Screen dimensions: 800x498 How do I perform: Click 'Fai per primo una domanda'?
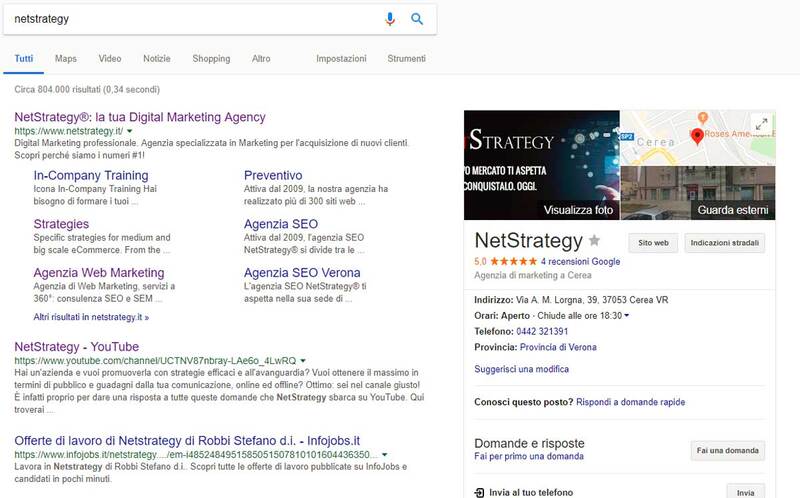(x=529, y=456)
